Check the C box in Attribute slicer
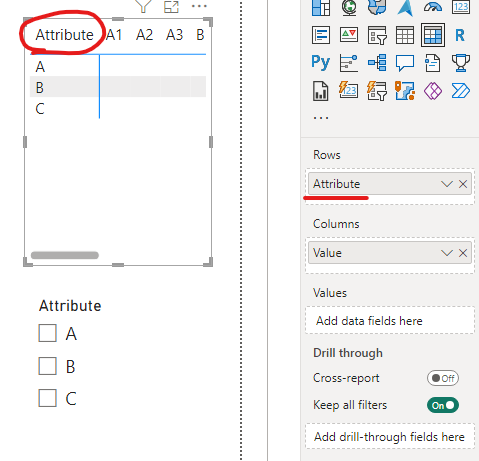The height and width of the screenshot is (461, 479). (x=47, y=398)
